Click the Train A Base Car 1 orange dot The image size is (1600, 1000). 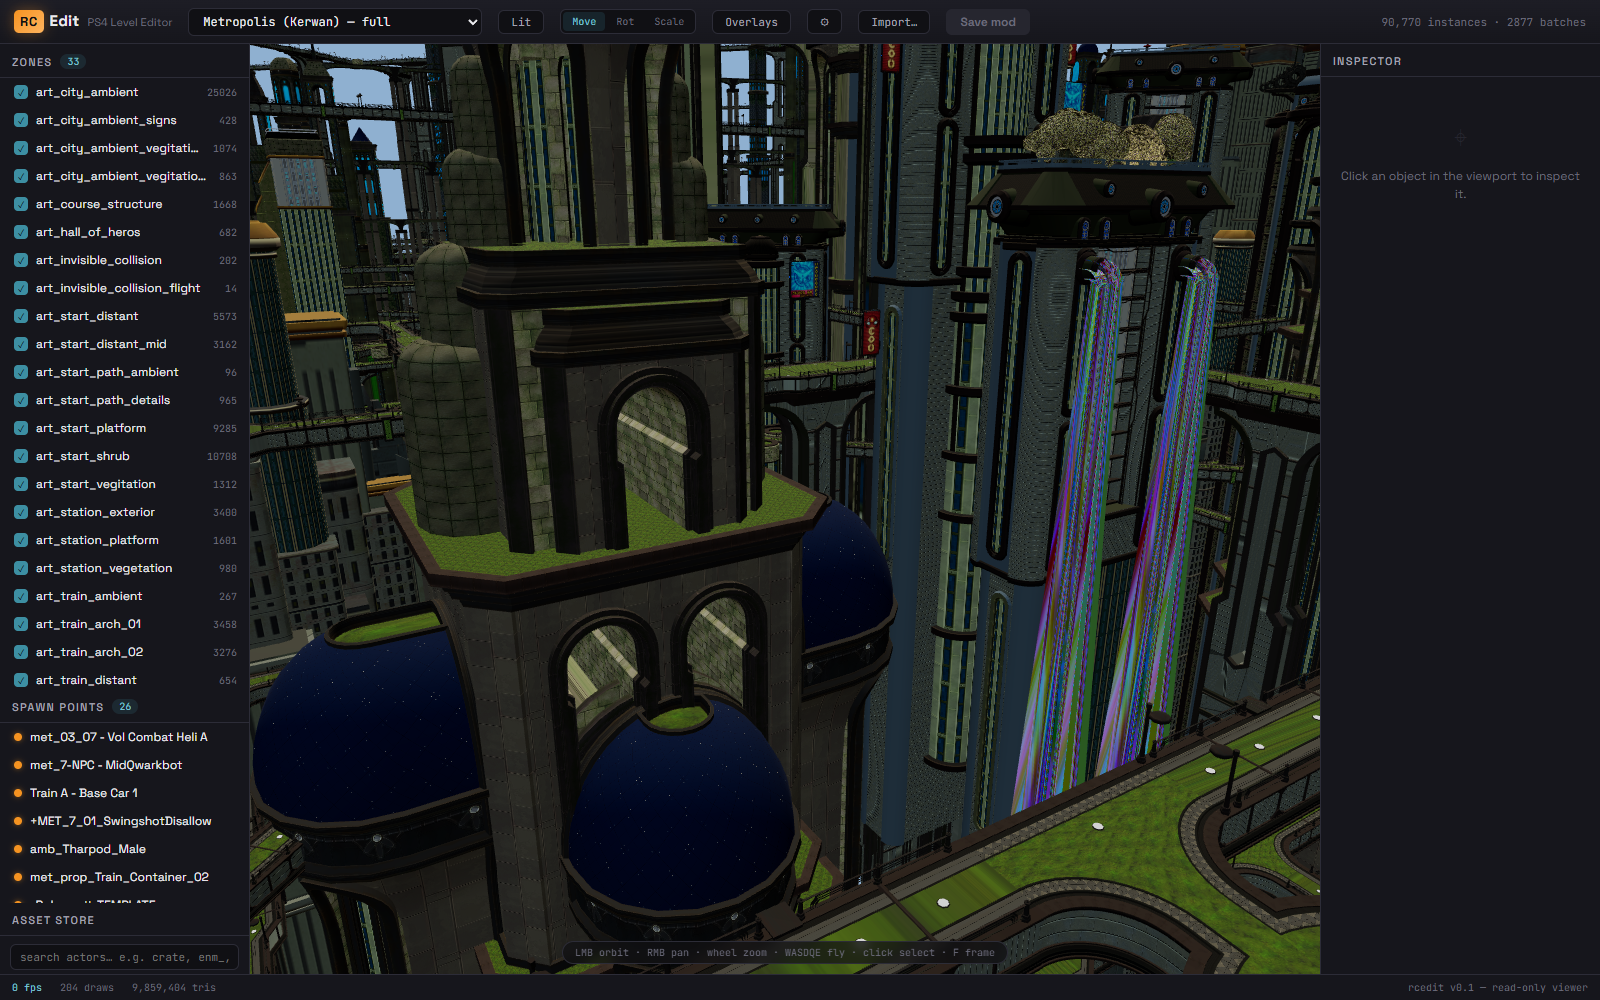(x=18, y=793)
